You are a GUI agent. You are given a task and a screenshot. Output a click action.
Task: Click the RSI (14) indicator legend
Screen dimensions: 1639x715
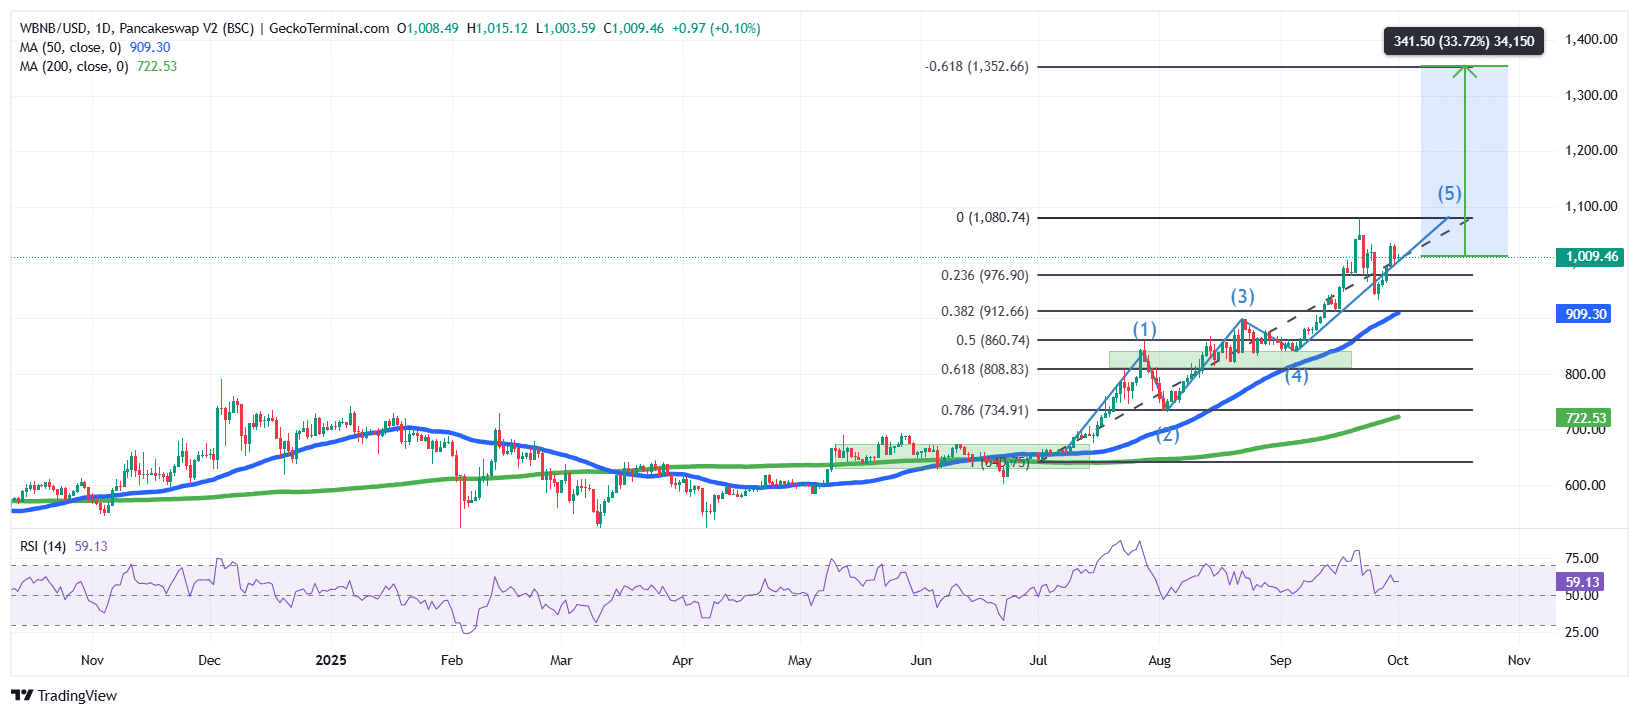(x=43, y=546)
